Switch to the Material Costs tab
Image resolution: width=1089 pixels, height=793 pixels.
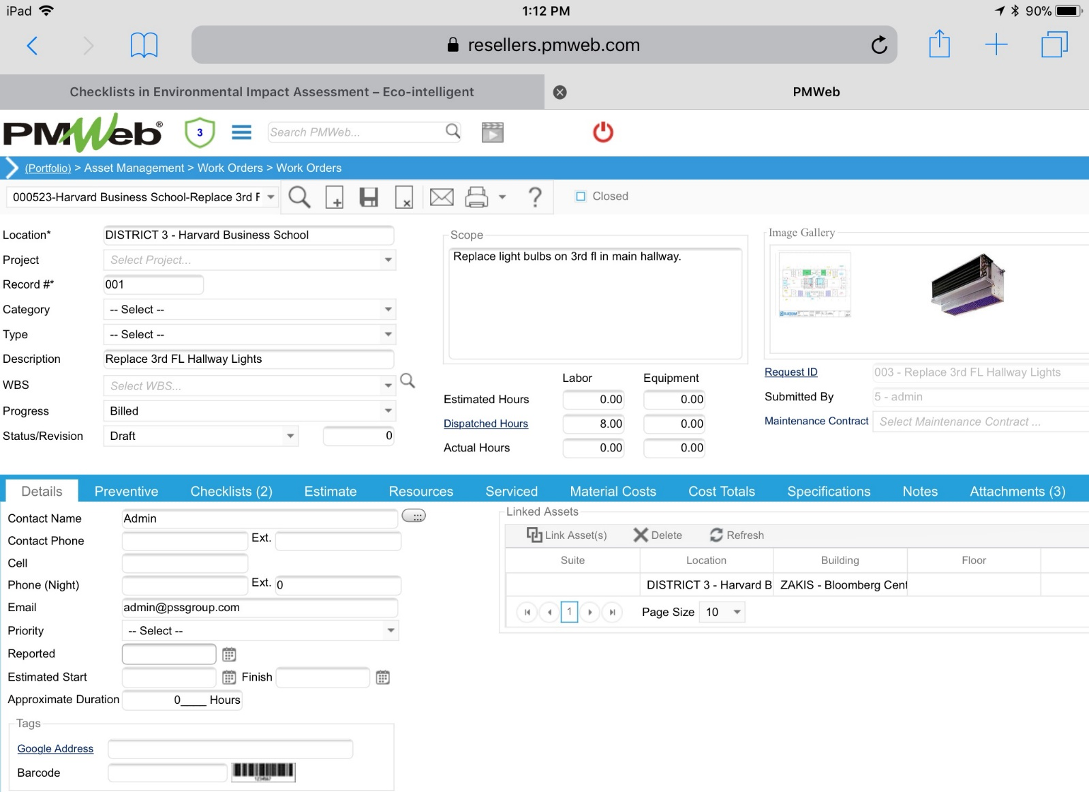click(x=613, y=492)
